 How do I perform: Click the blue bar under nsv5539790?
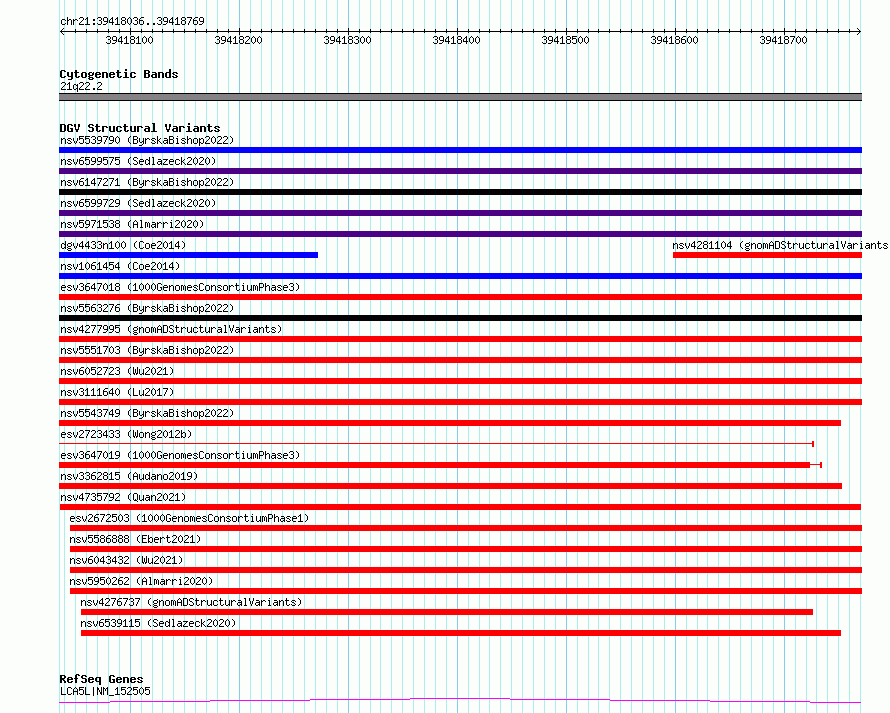(460, 150)
